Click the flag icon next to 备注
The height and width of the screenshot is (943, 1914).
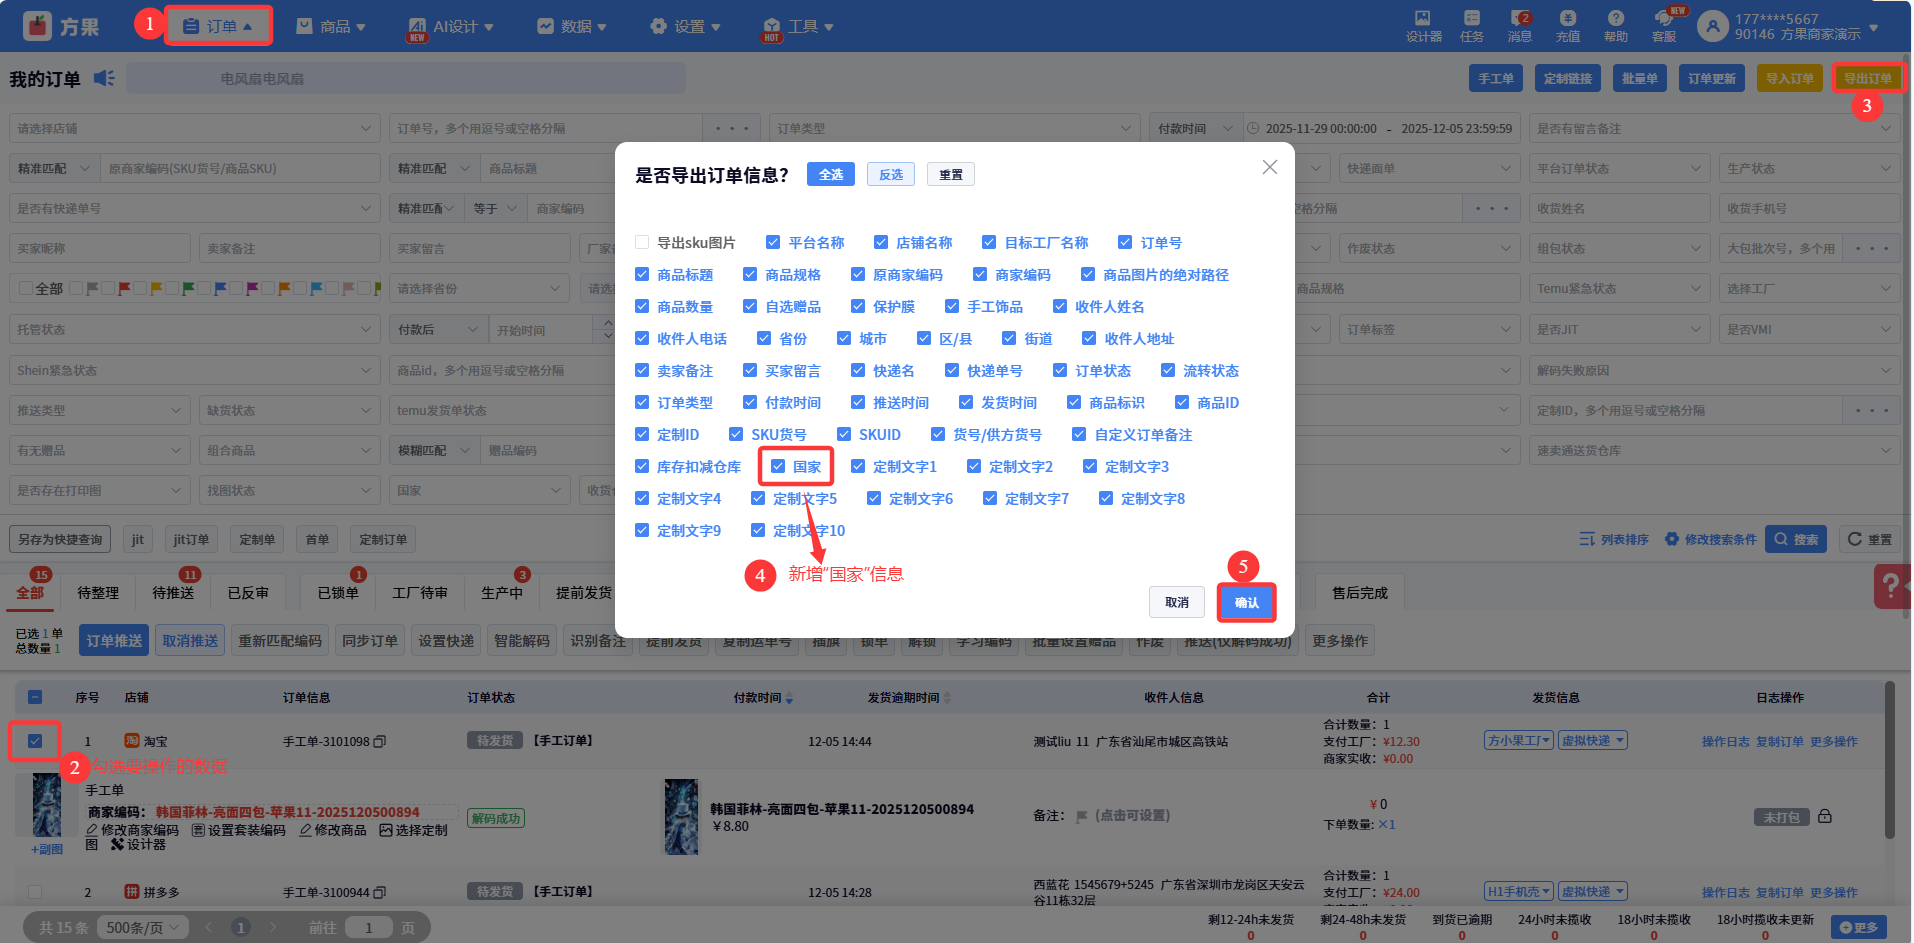pos(1082,816)
